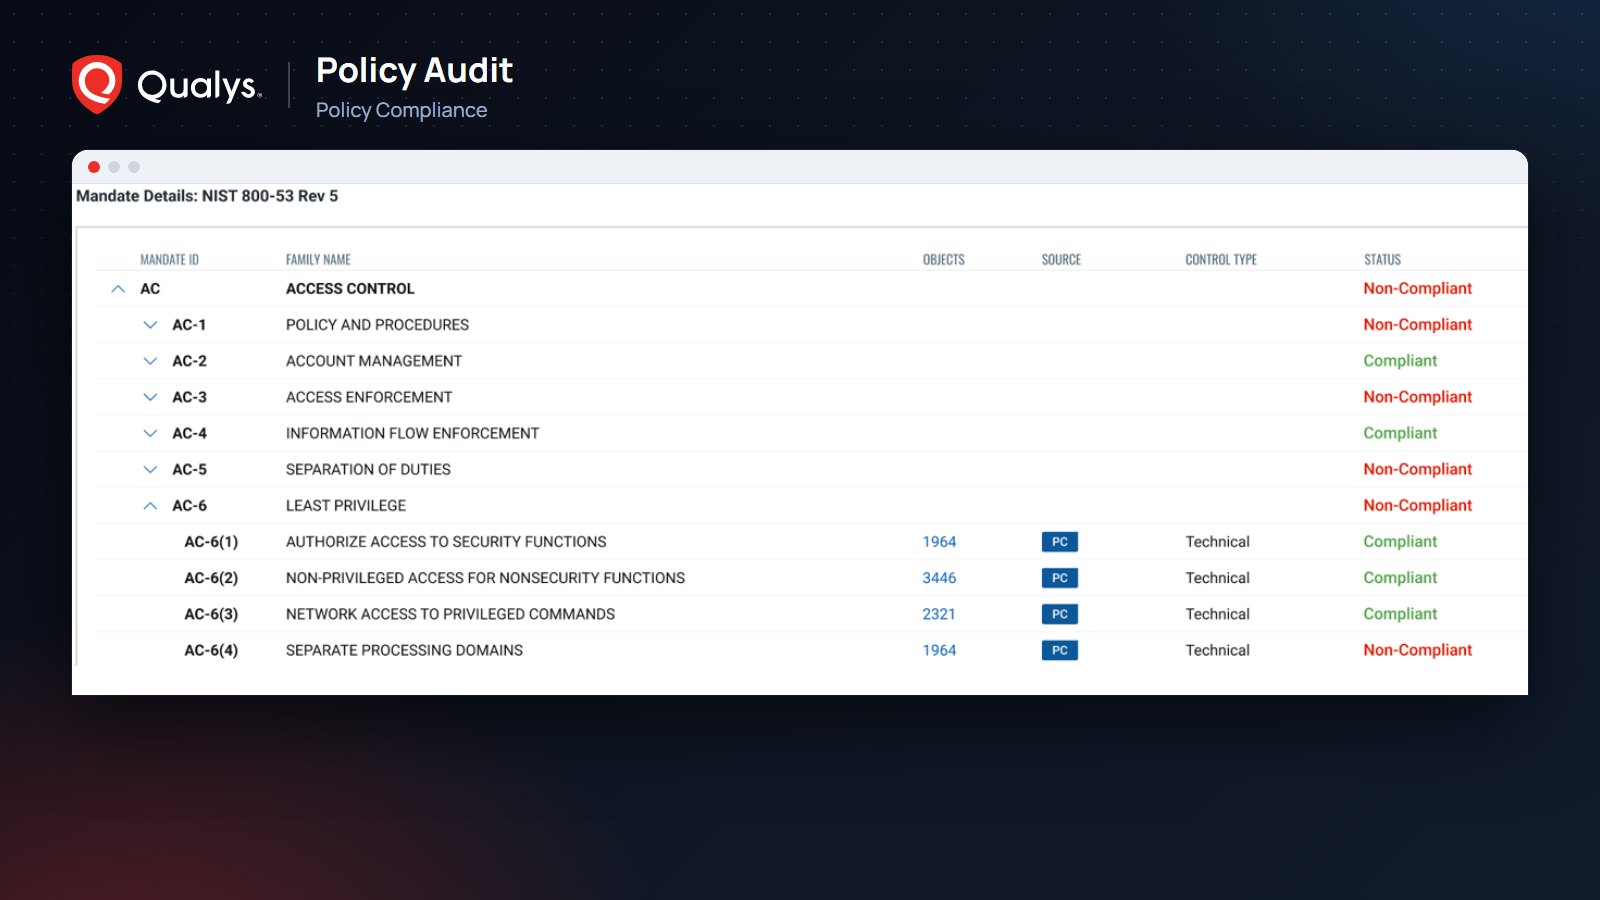Collapse the AC-6 Least Privilege chevron
This screenshot has height=900, width=1600.
pyautogui.click(x=150, y=506)
